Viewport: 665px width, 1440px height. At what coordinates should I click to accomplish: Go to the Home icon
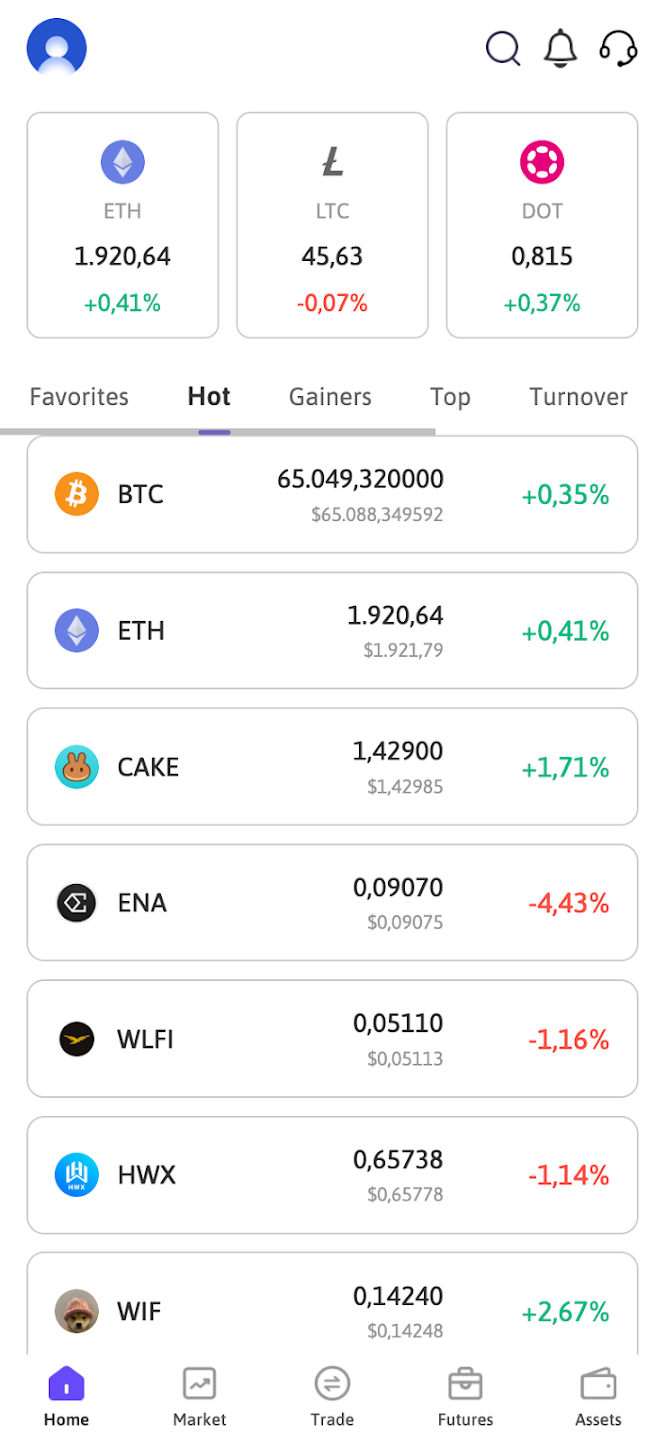[66, 1384]
